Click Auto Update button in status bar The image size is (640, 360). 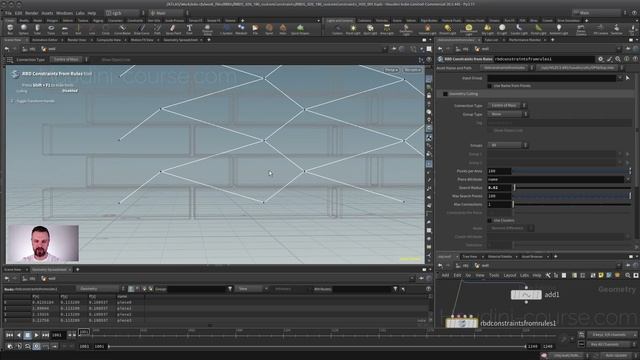pyautogui.click(x=616, y=356)
